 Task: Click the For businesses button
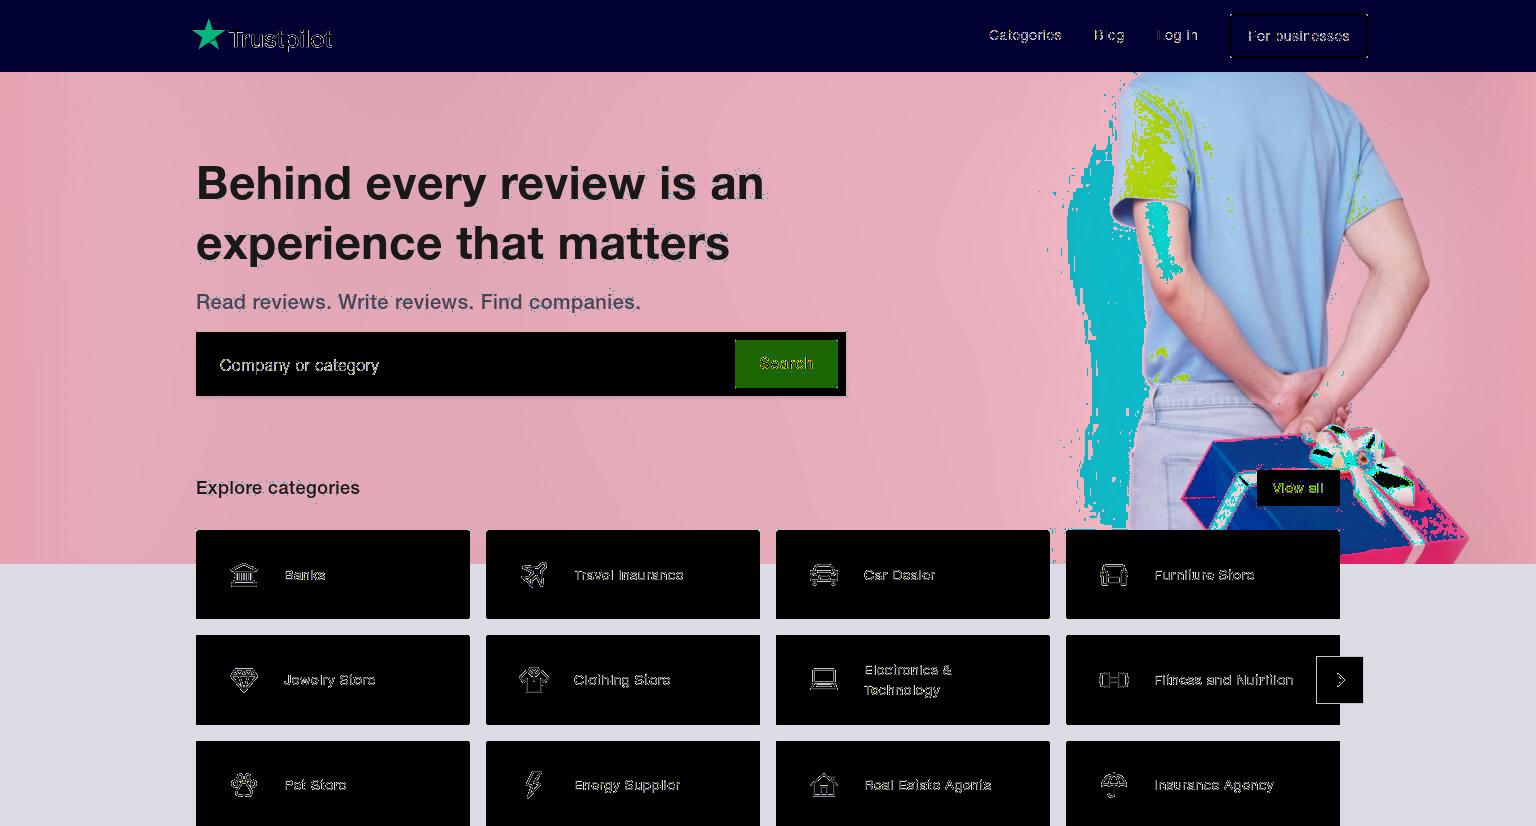(1299, 36)
